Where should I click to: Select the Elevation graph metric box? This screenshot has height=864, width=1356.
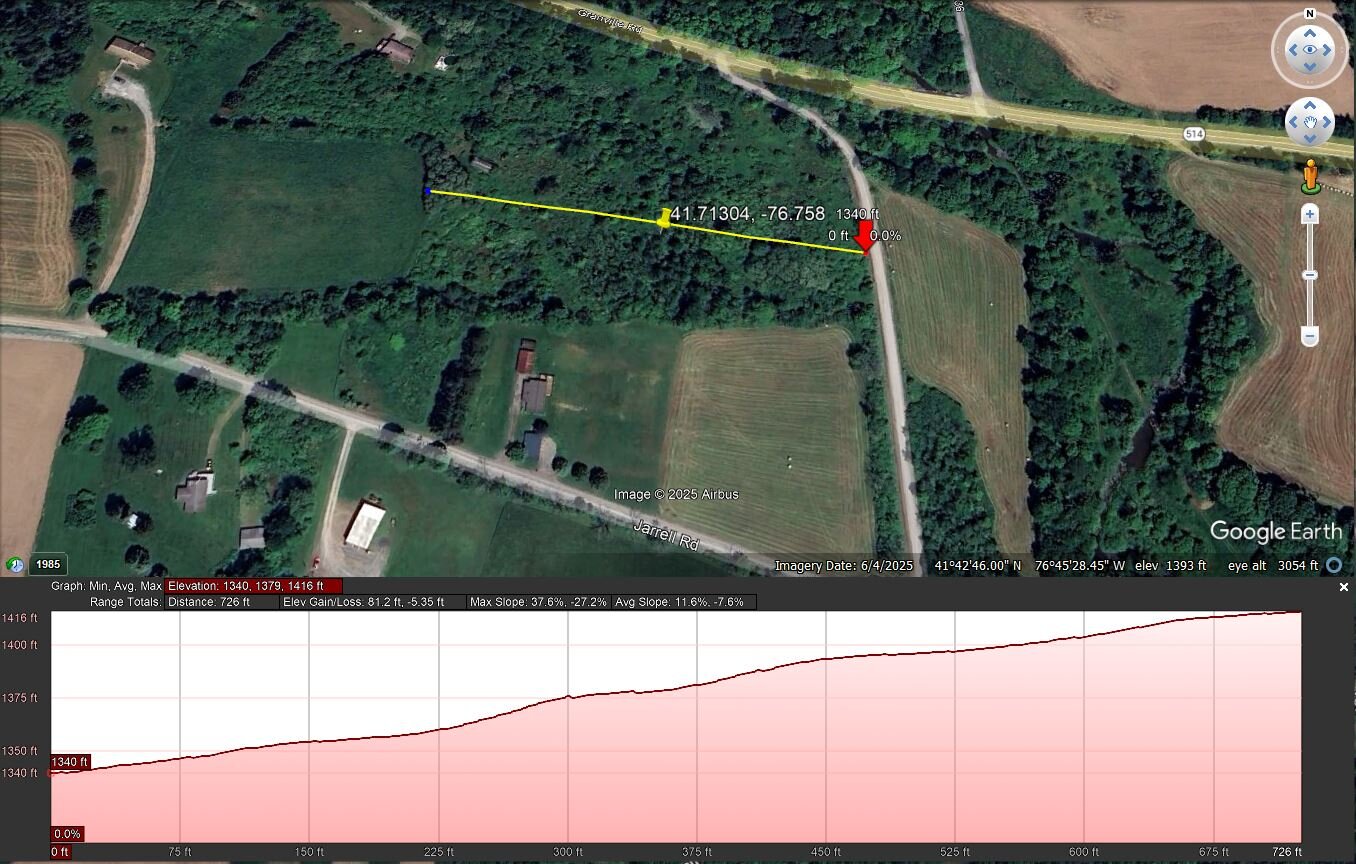[254, 586]
